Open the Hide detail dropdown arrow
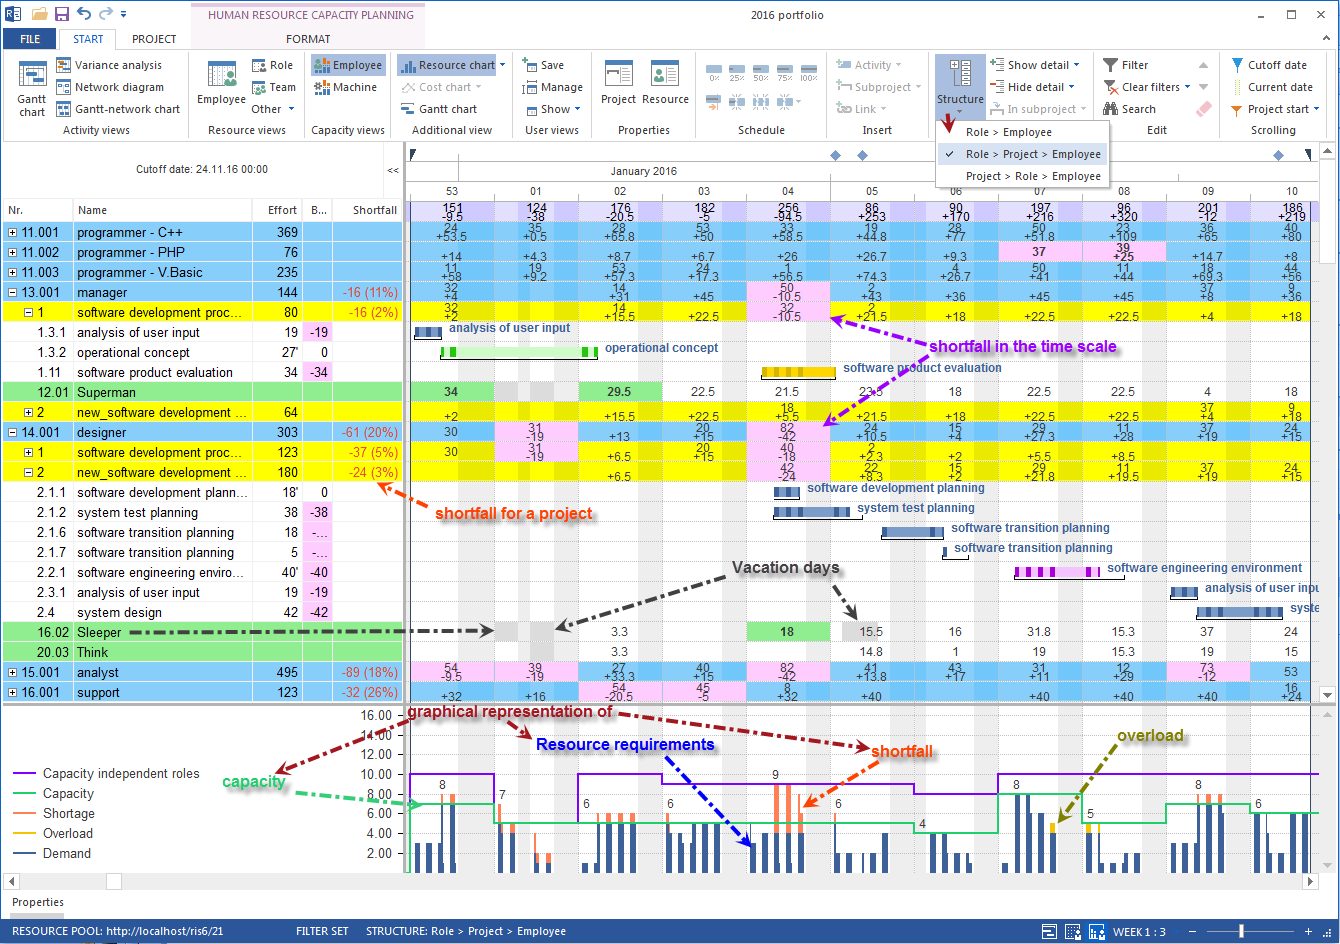This screenshot has width=1340, height=944. (1071, 87)
